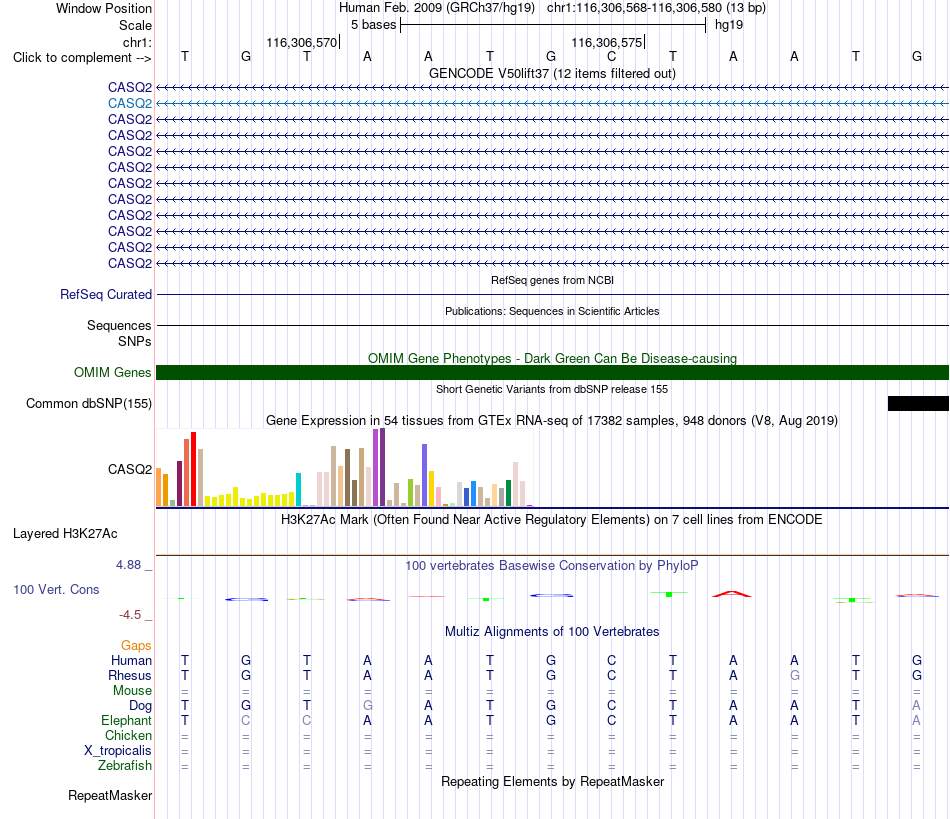Click 'Short Genetic Variants from dbSNP release 155'
The image size is (950, 819).
pyautogui.click(x=552, y=390)
